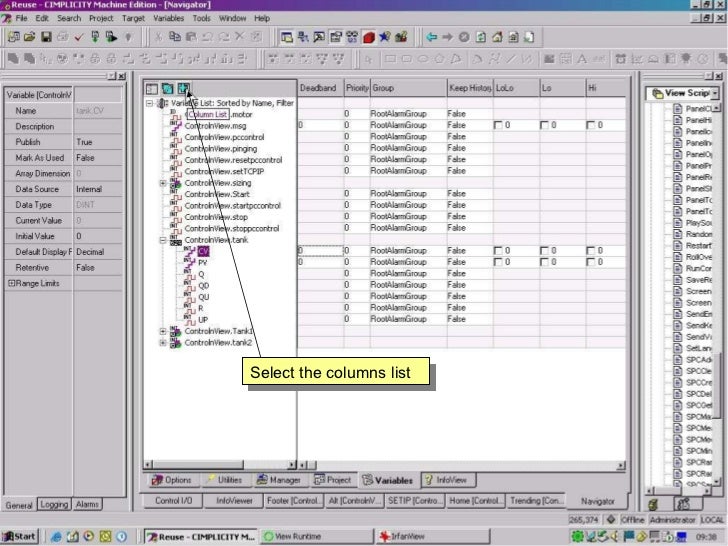The width and height of the screenshot is (728, 546).
Task: Click the Open project folder toolbar icon
Action: click(x=30, y=37)
